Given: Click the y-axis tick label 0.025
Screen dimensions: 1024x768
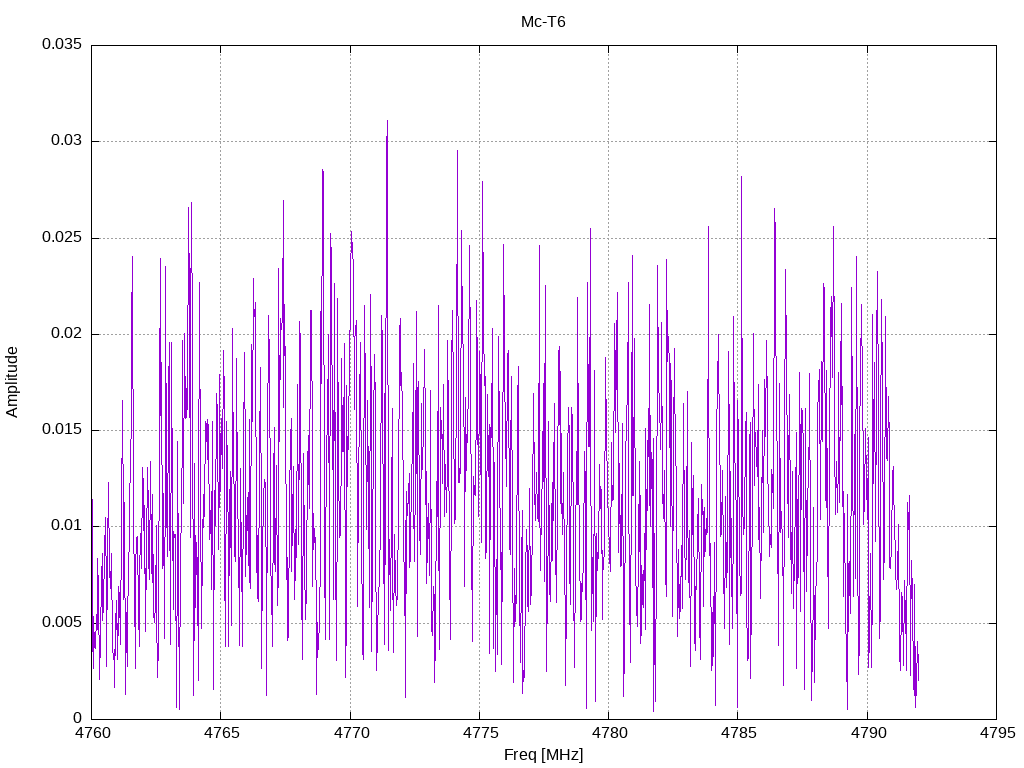Looking at the screenshot, I should tap(62, 237).
